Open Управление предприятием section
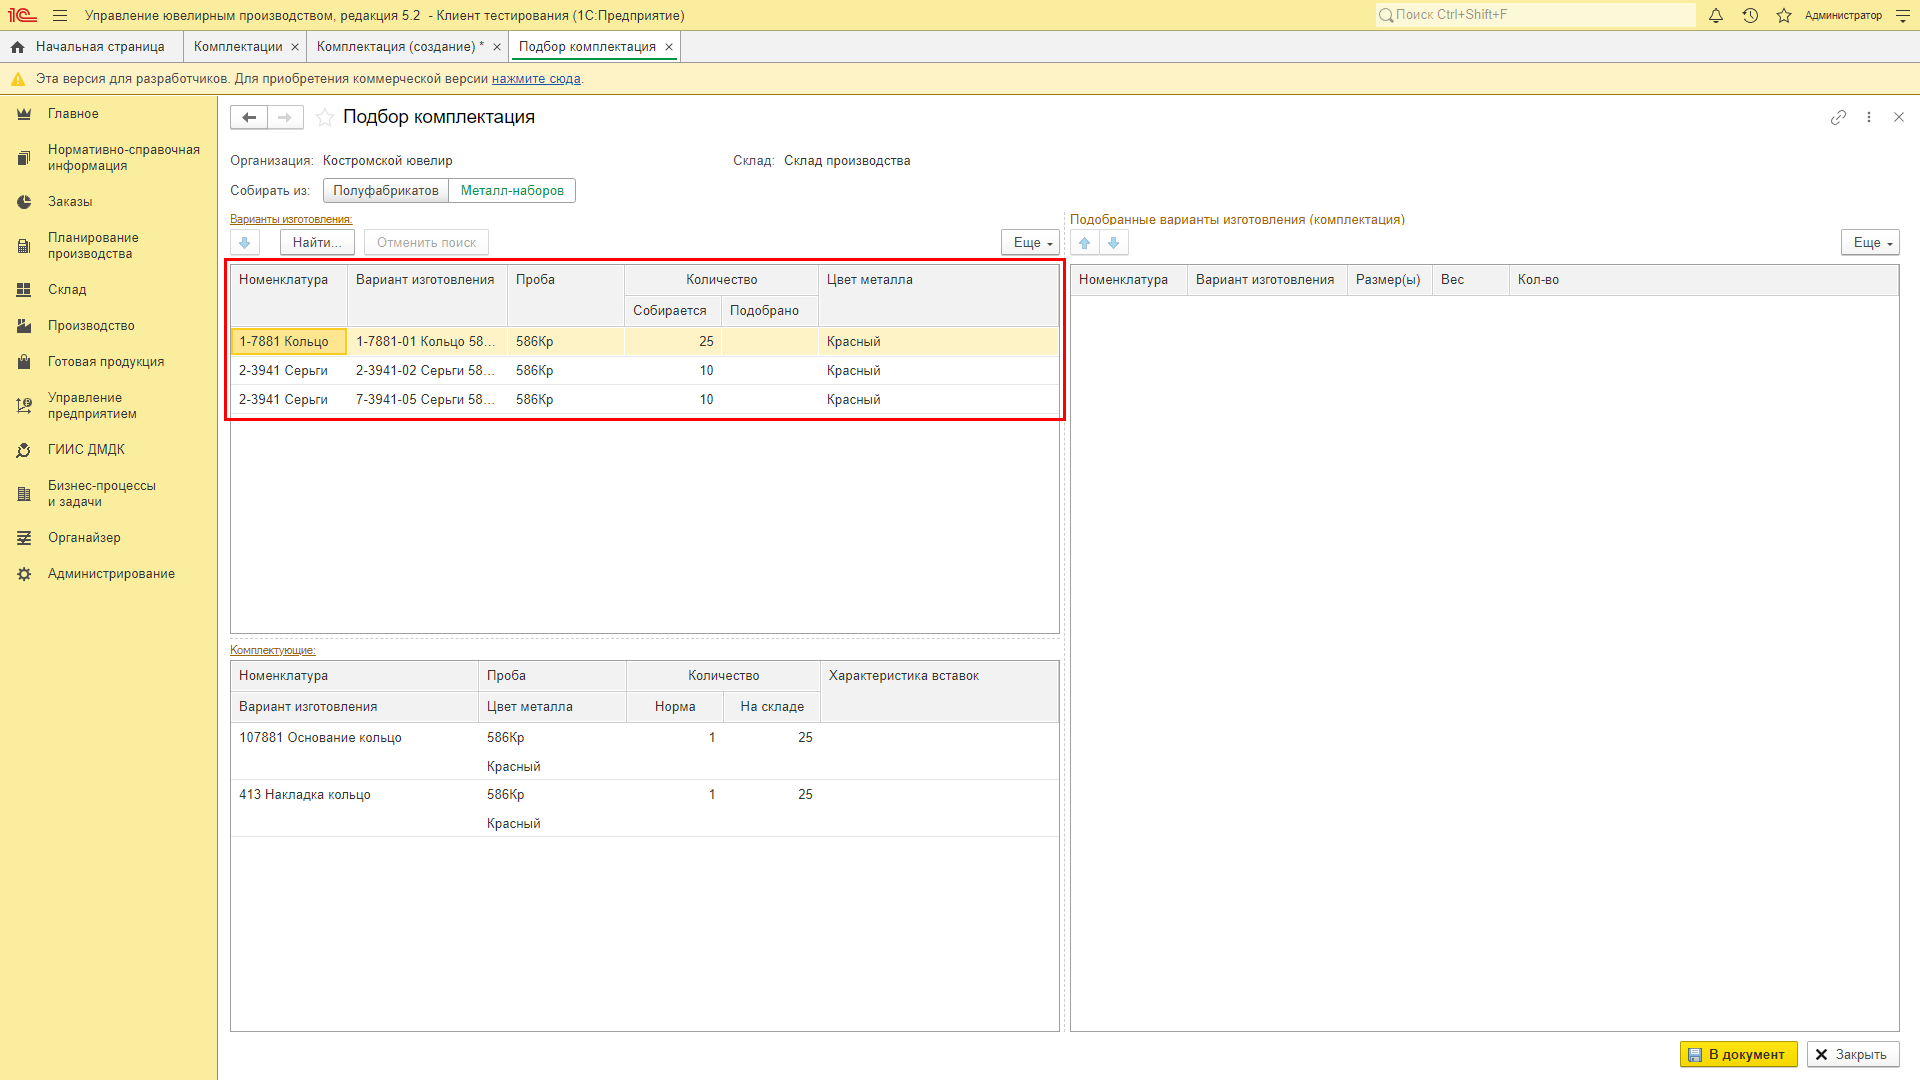The height and width of the screenshot is (1080, 1920). click(x=92, y=406)
